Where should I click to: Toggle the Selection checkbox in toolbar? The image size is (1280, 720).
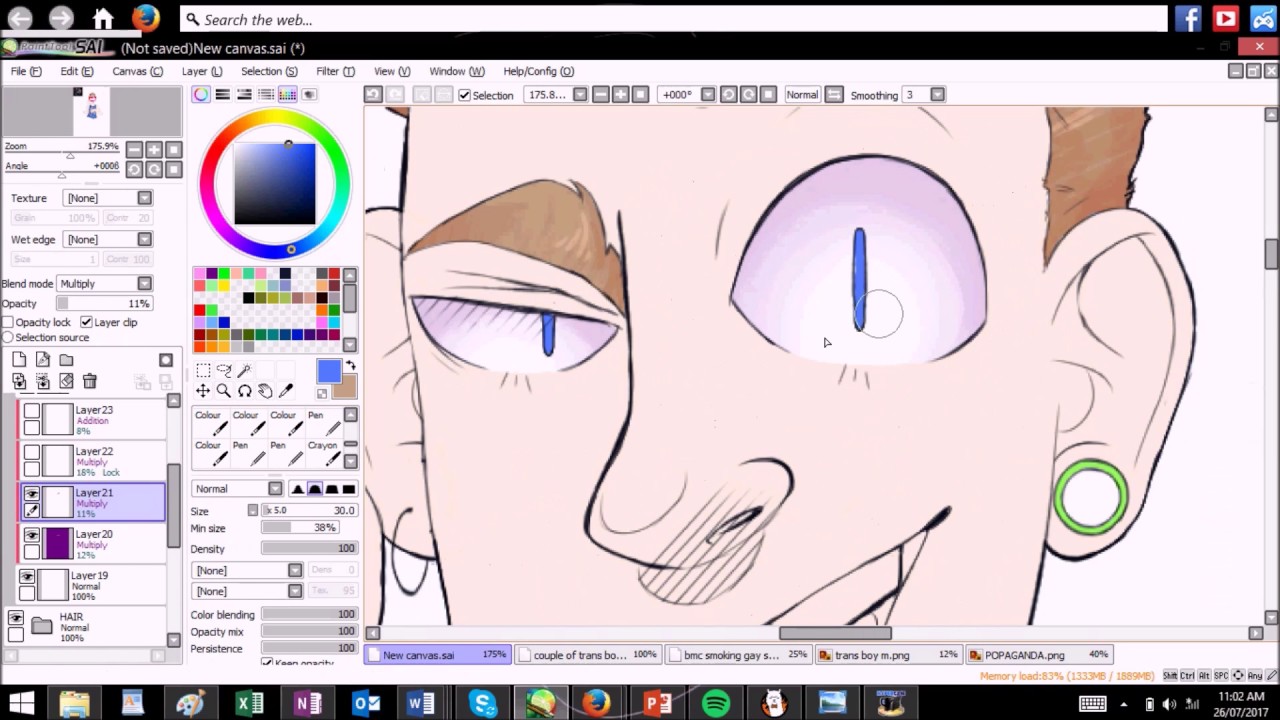(x=465, y=95)
